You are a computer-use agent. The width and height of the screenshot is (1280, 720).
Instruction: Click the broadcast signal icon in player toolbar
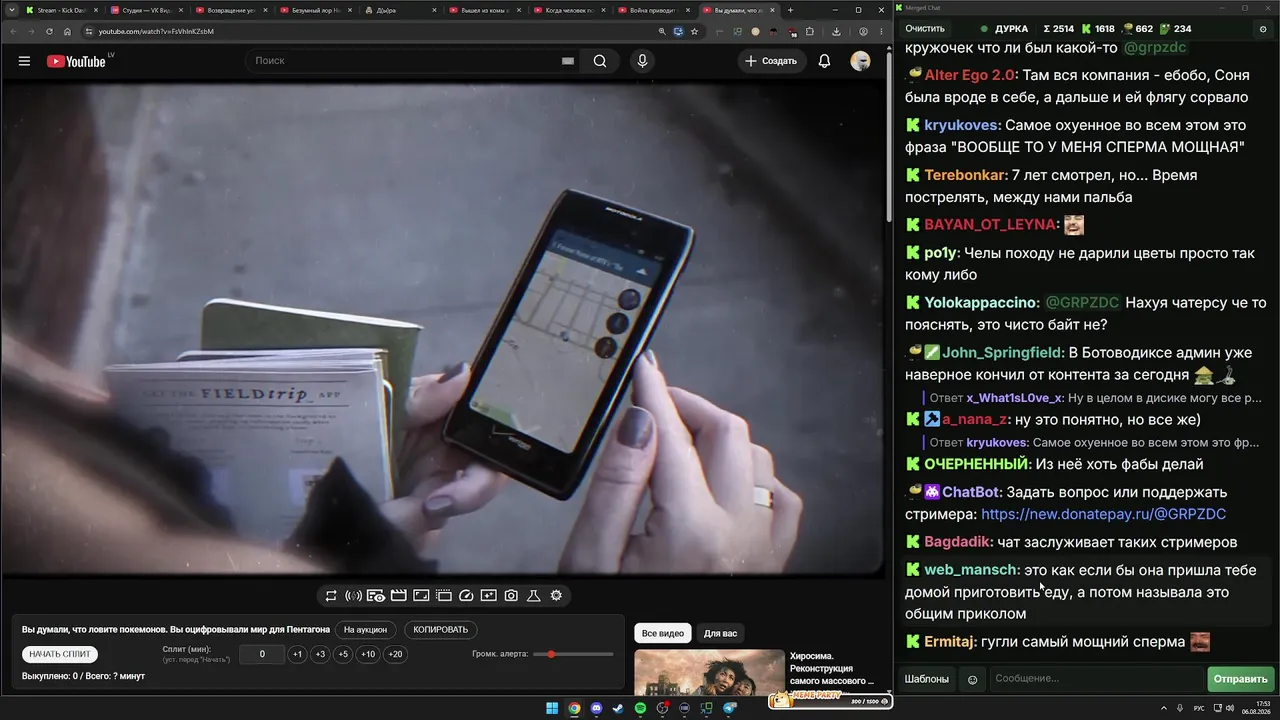pyautogui.click(x=353, y=596)
